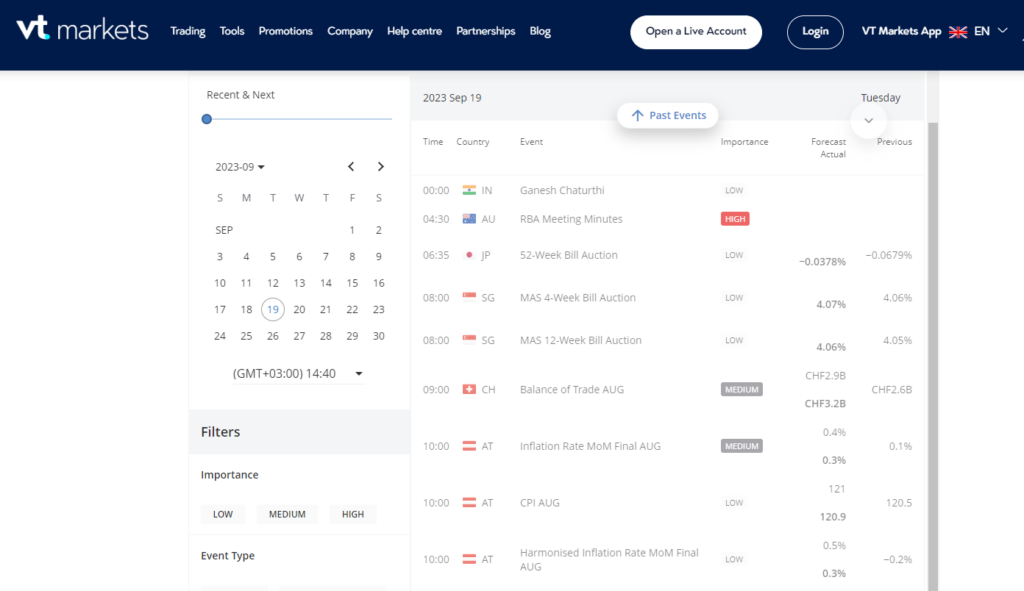Expand the Tuesday chevron down button
Image resolution: width=1024 pixels, height=591 pixels.
click(x=868, y=120)
